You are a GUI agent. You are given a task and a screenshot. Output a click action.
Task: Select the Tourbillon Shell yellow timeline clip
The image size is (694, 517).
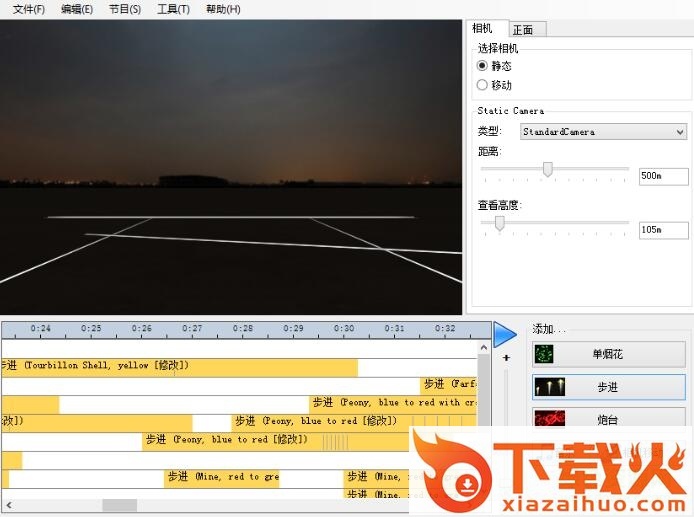click(179, 368)
